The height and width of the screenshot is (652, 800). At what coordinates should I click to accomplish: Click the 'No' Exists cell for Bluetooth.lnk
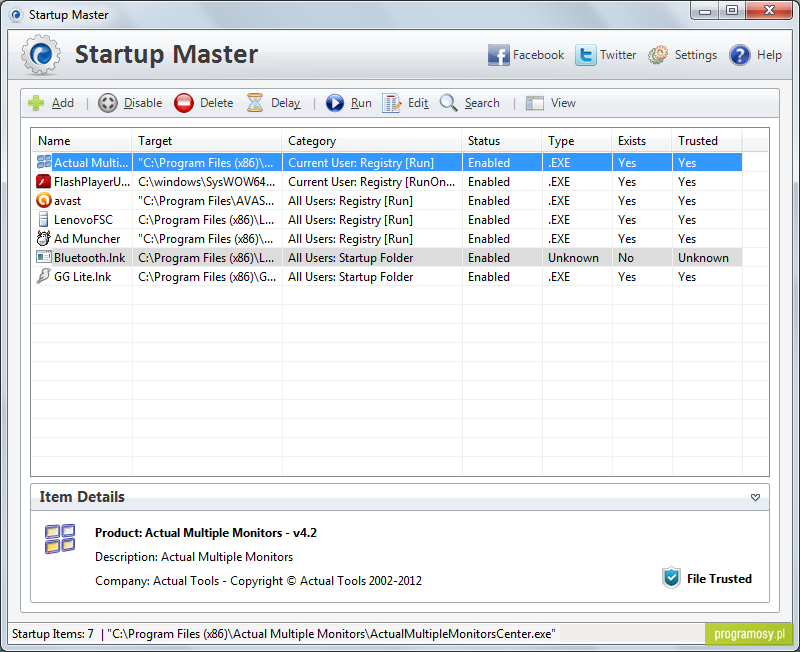[x=642, y=258]
